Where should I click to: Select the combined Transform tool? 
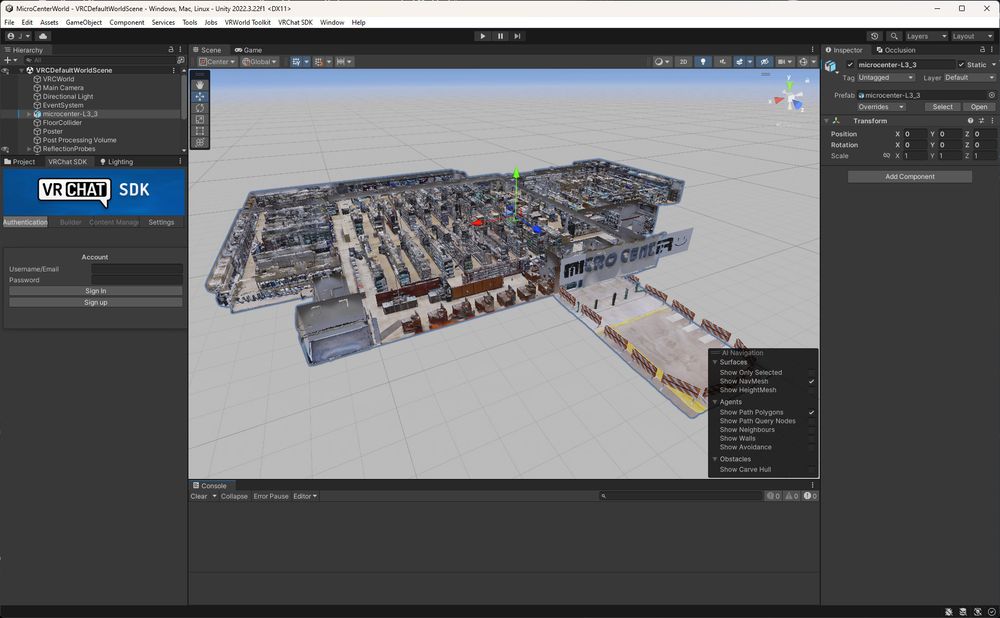click(x=200, y=142)
